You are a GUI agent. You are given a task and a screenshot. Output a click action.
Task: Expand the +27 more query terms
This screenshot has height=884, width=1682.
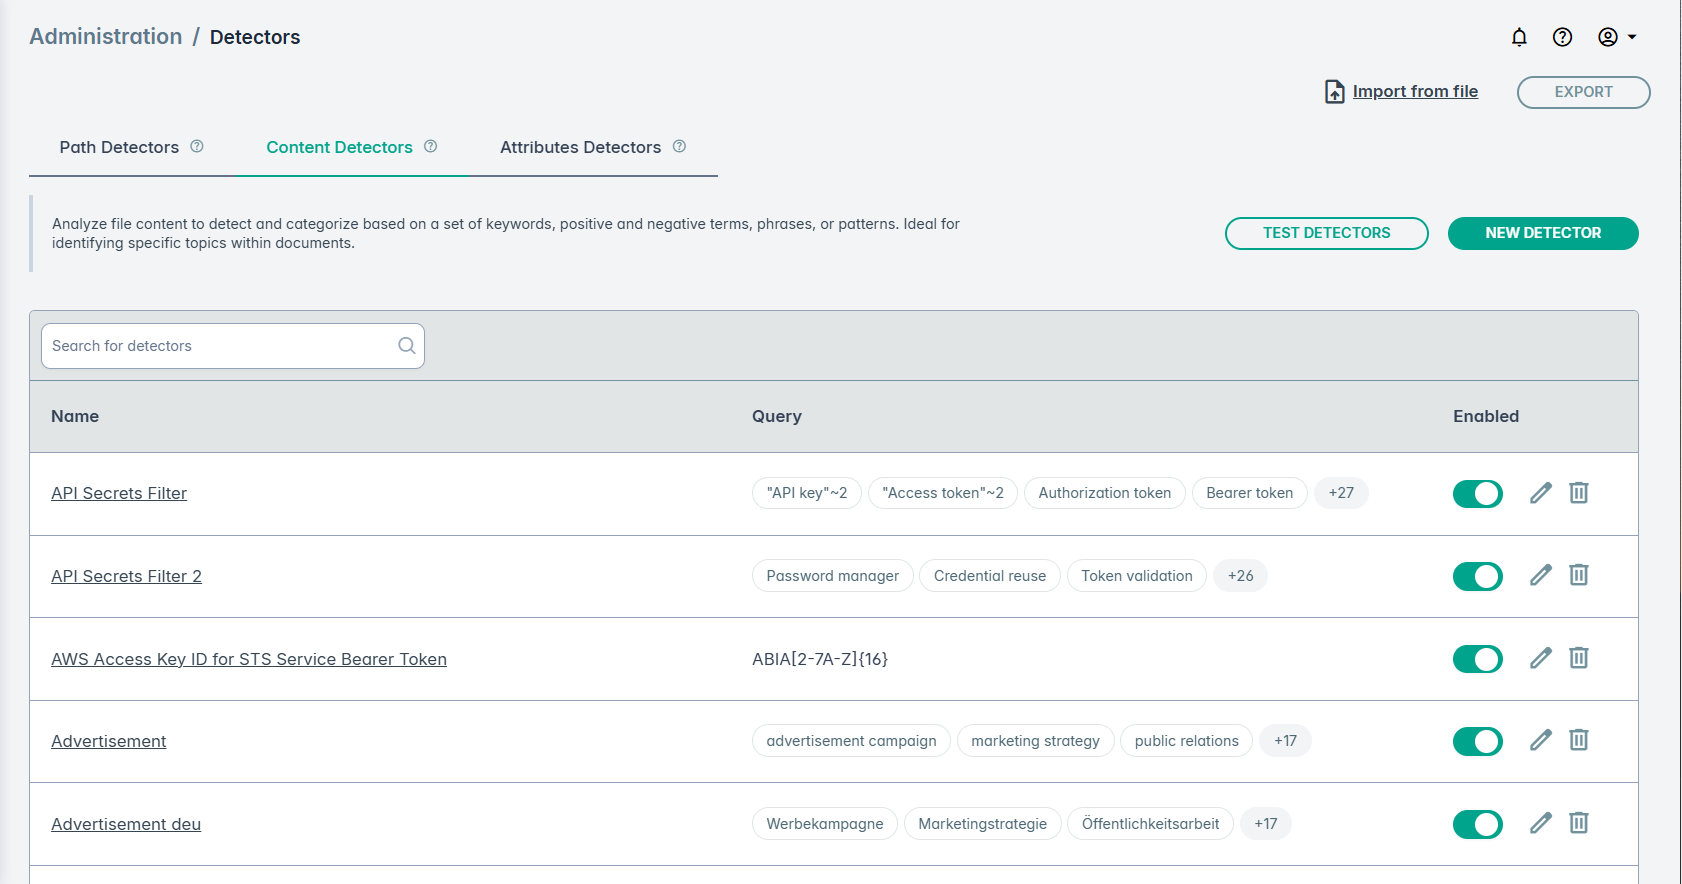tap(1341, 493)
